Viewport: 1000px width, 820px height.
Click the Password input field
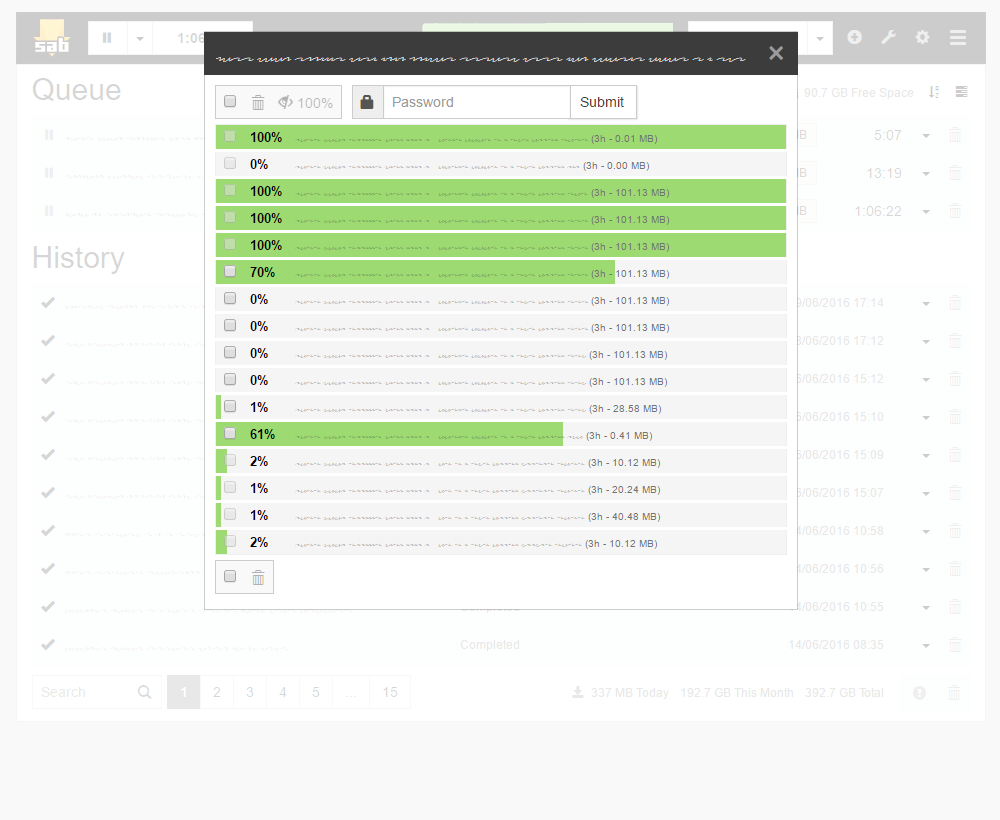coord(476,102)
